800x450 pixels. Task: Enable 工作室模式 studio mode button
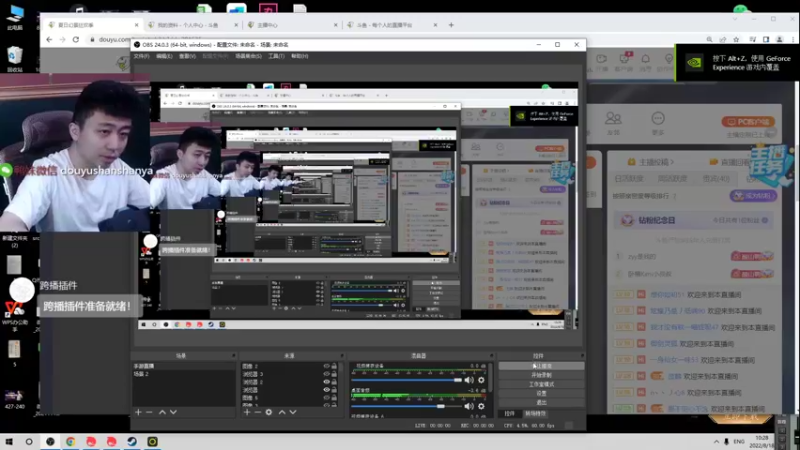pyautogui.click(x=541, y=384)
